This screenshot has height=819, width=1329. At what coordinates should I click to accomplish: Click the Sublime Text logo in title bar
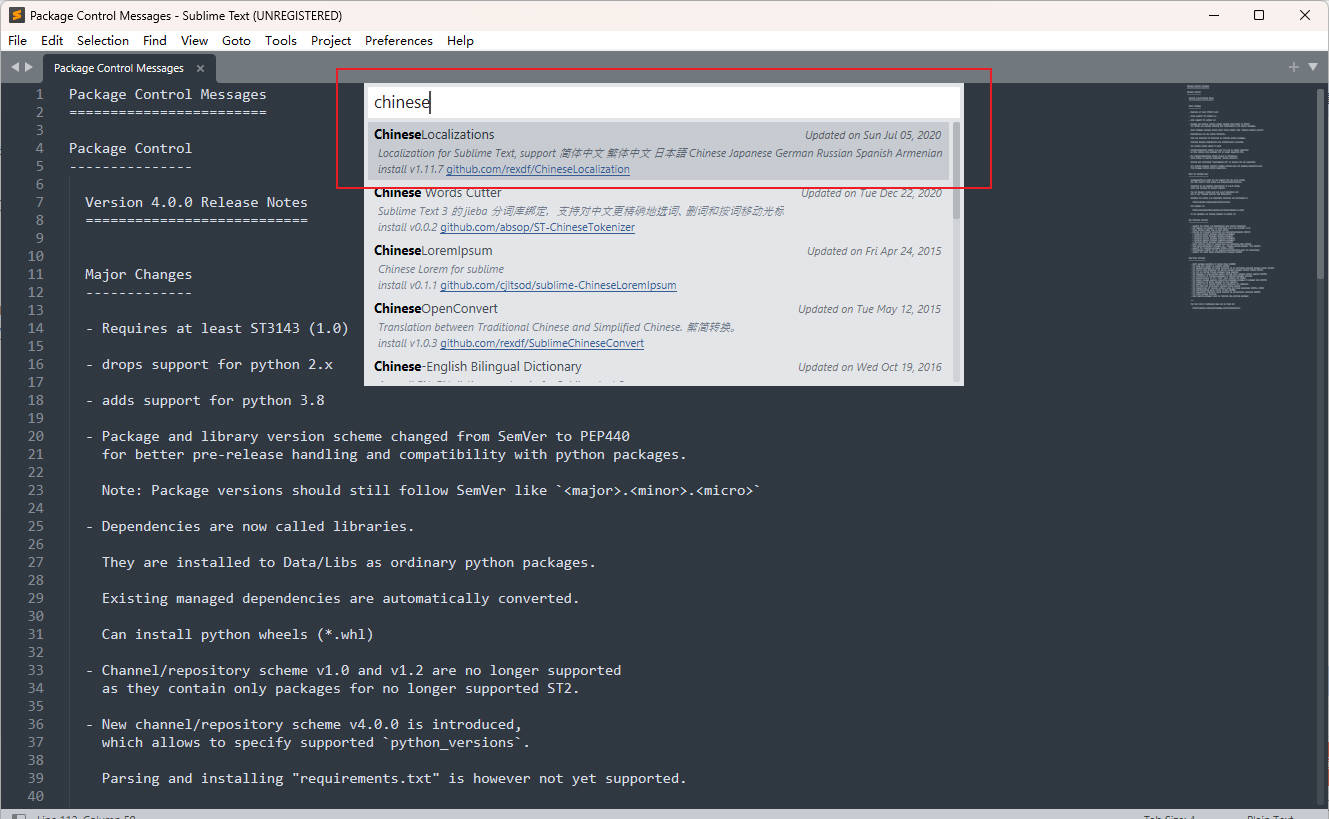(x=16, y=15)
